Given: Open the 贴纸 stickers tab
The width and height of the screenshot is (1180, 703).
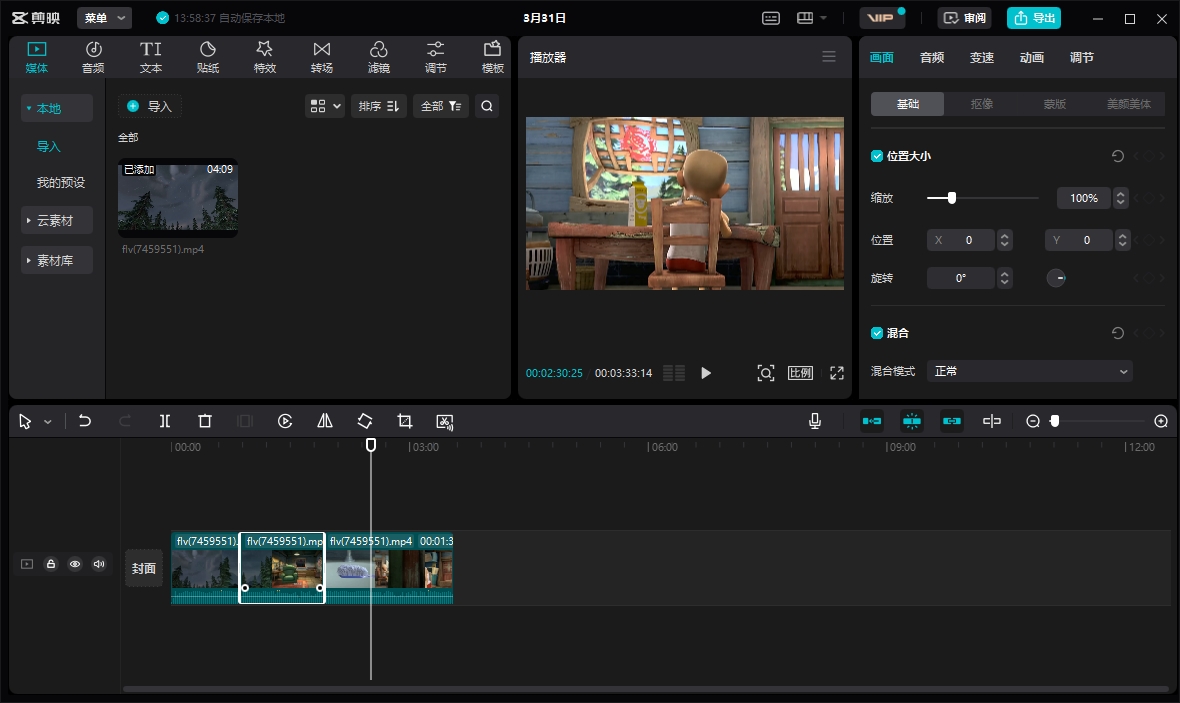Looking at the screenshot, I should 208,57.
